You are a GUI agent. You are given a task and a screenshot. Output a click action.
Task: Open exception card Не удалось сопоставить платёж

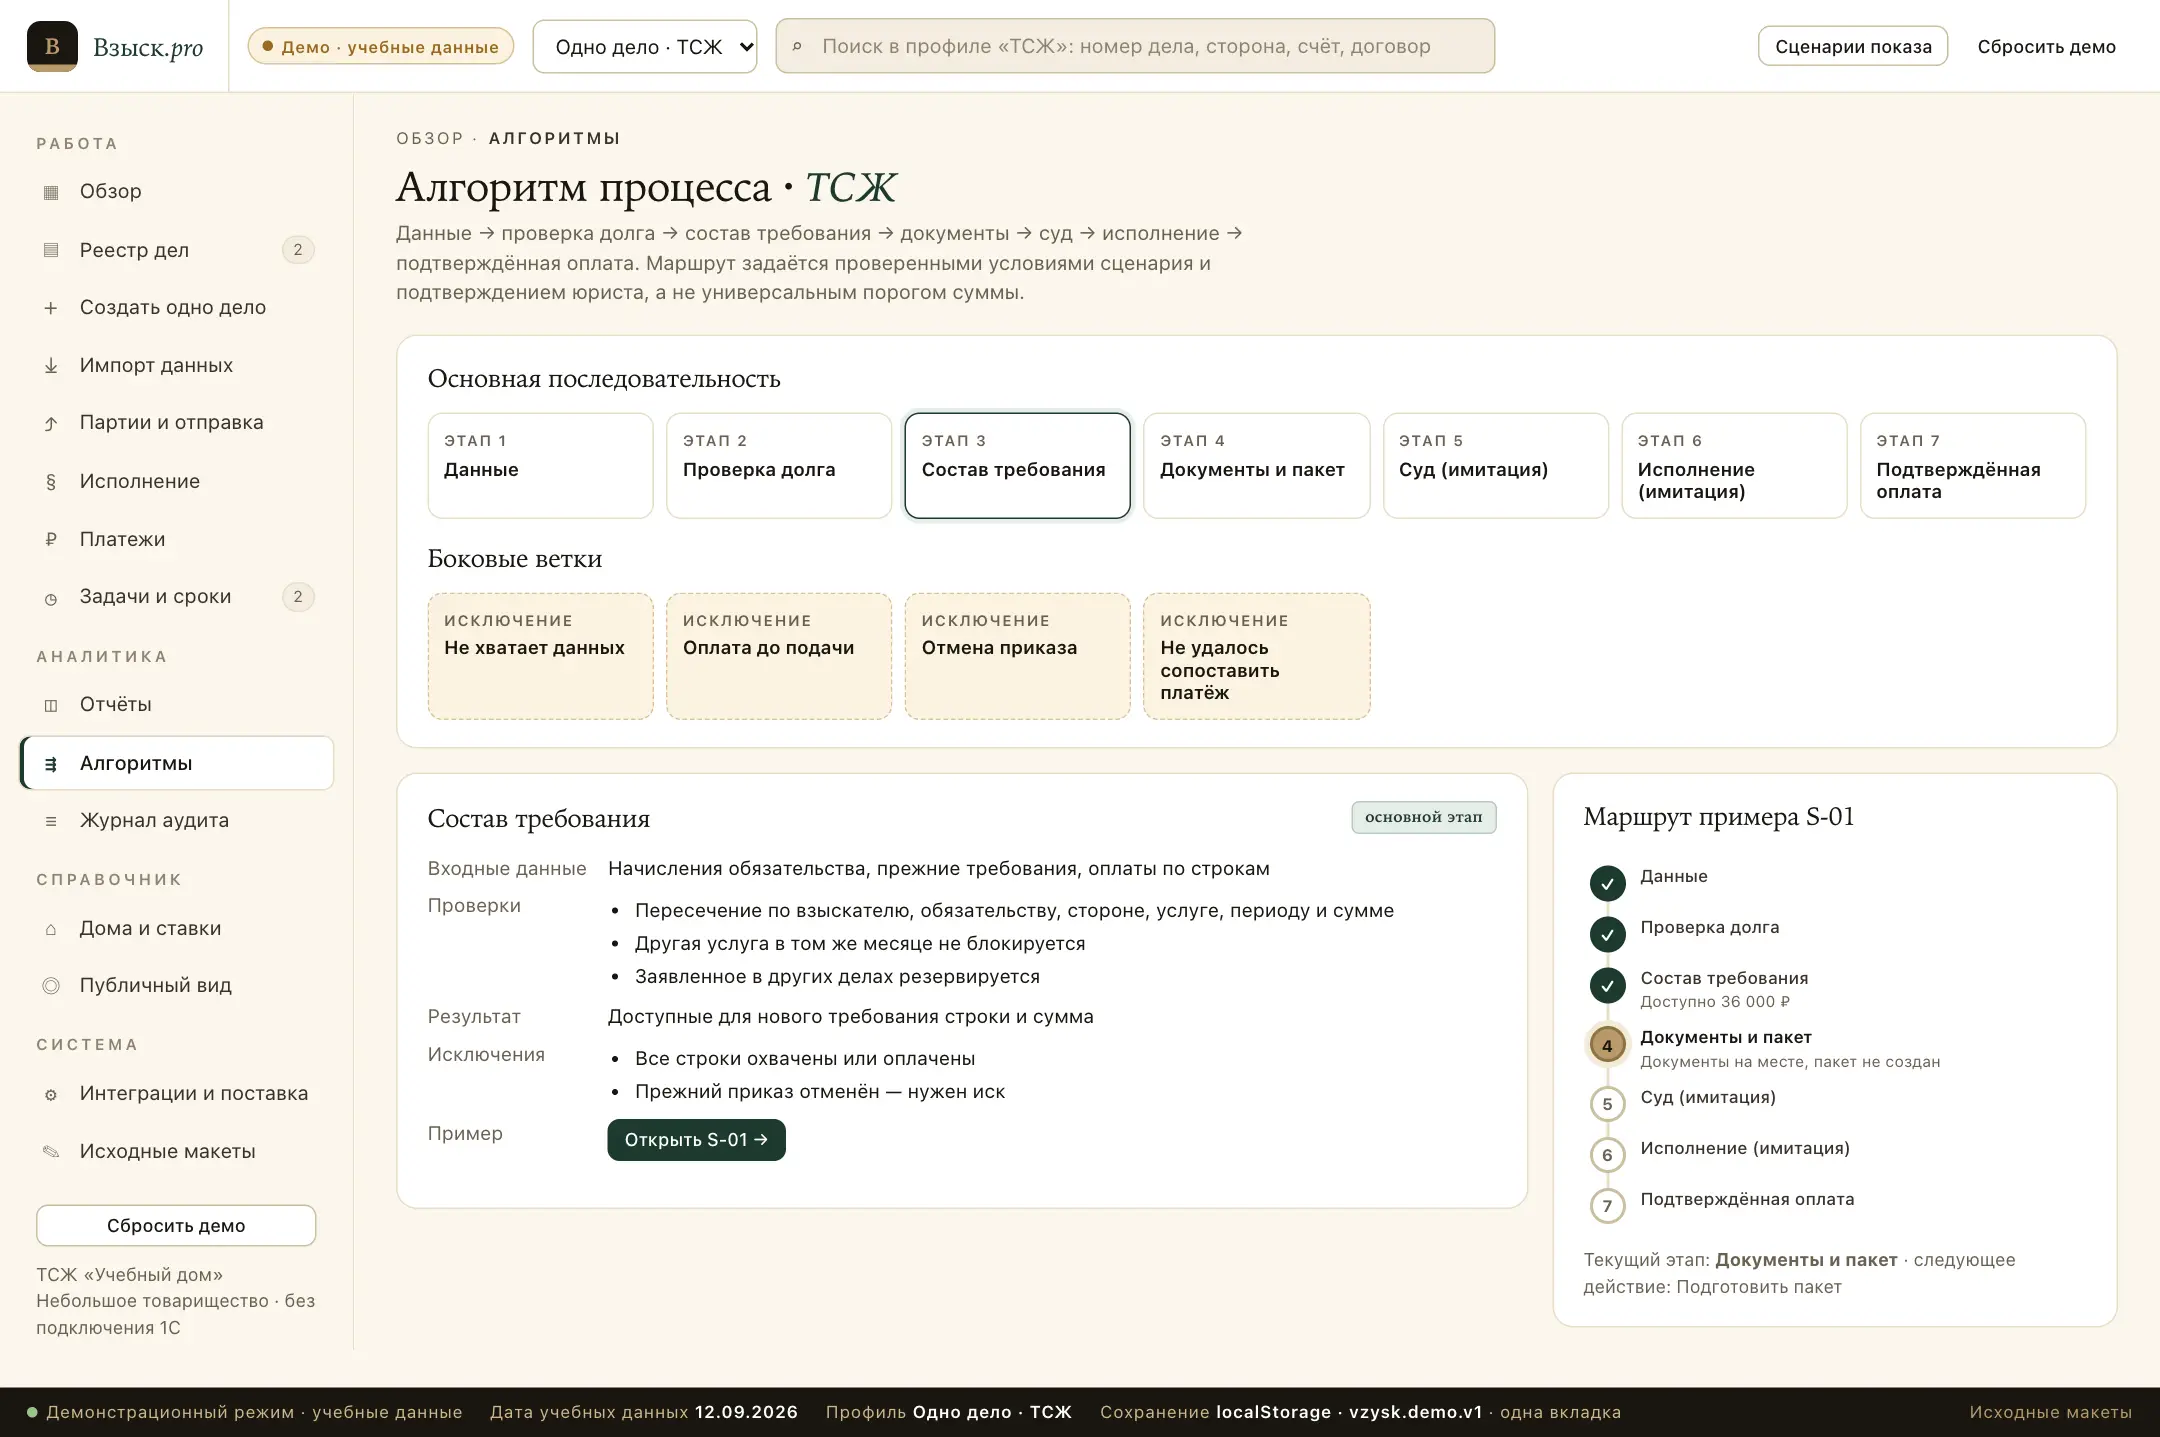click(x=1256, y=656)
